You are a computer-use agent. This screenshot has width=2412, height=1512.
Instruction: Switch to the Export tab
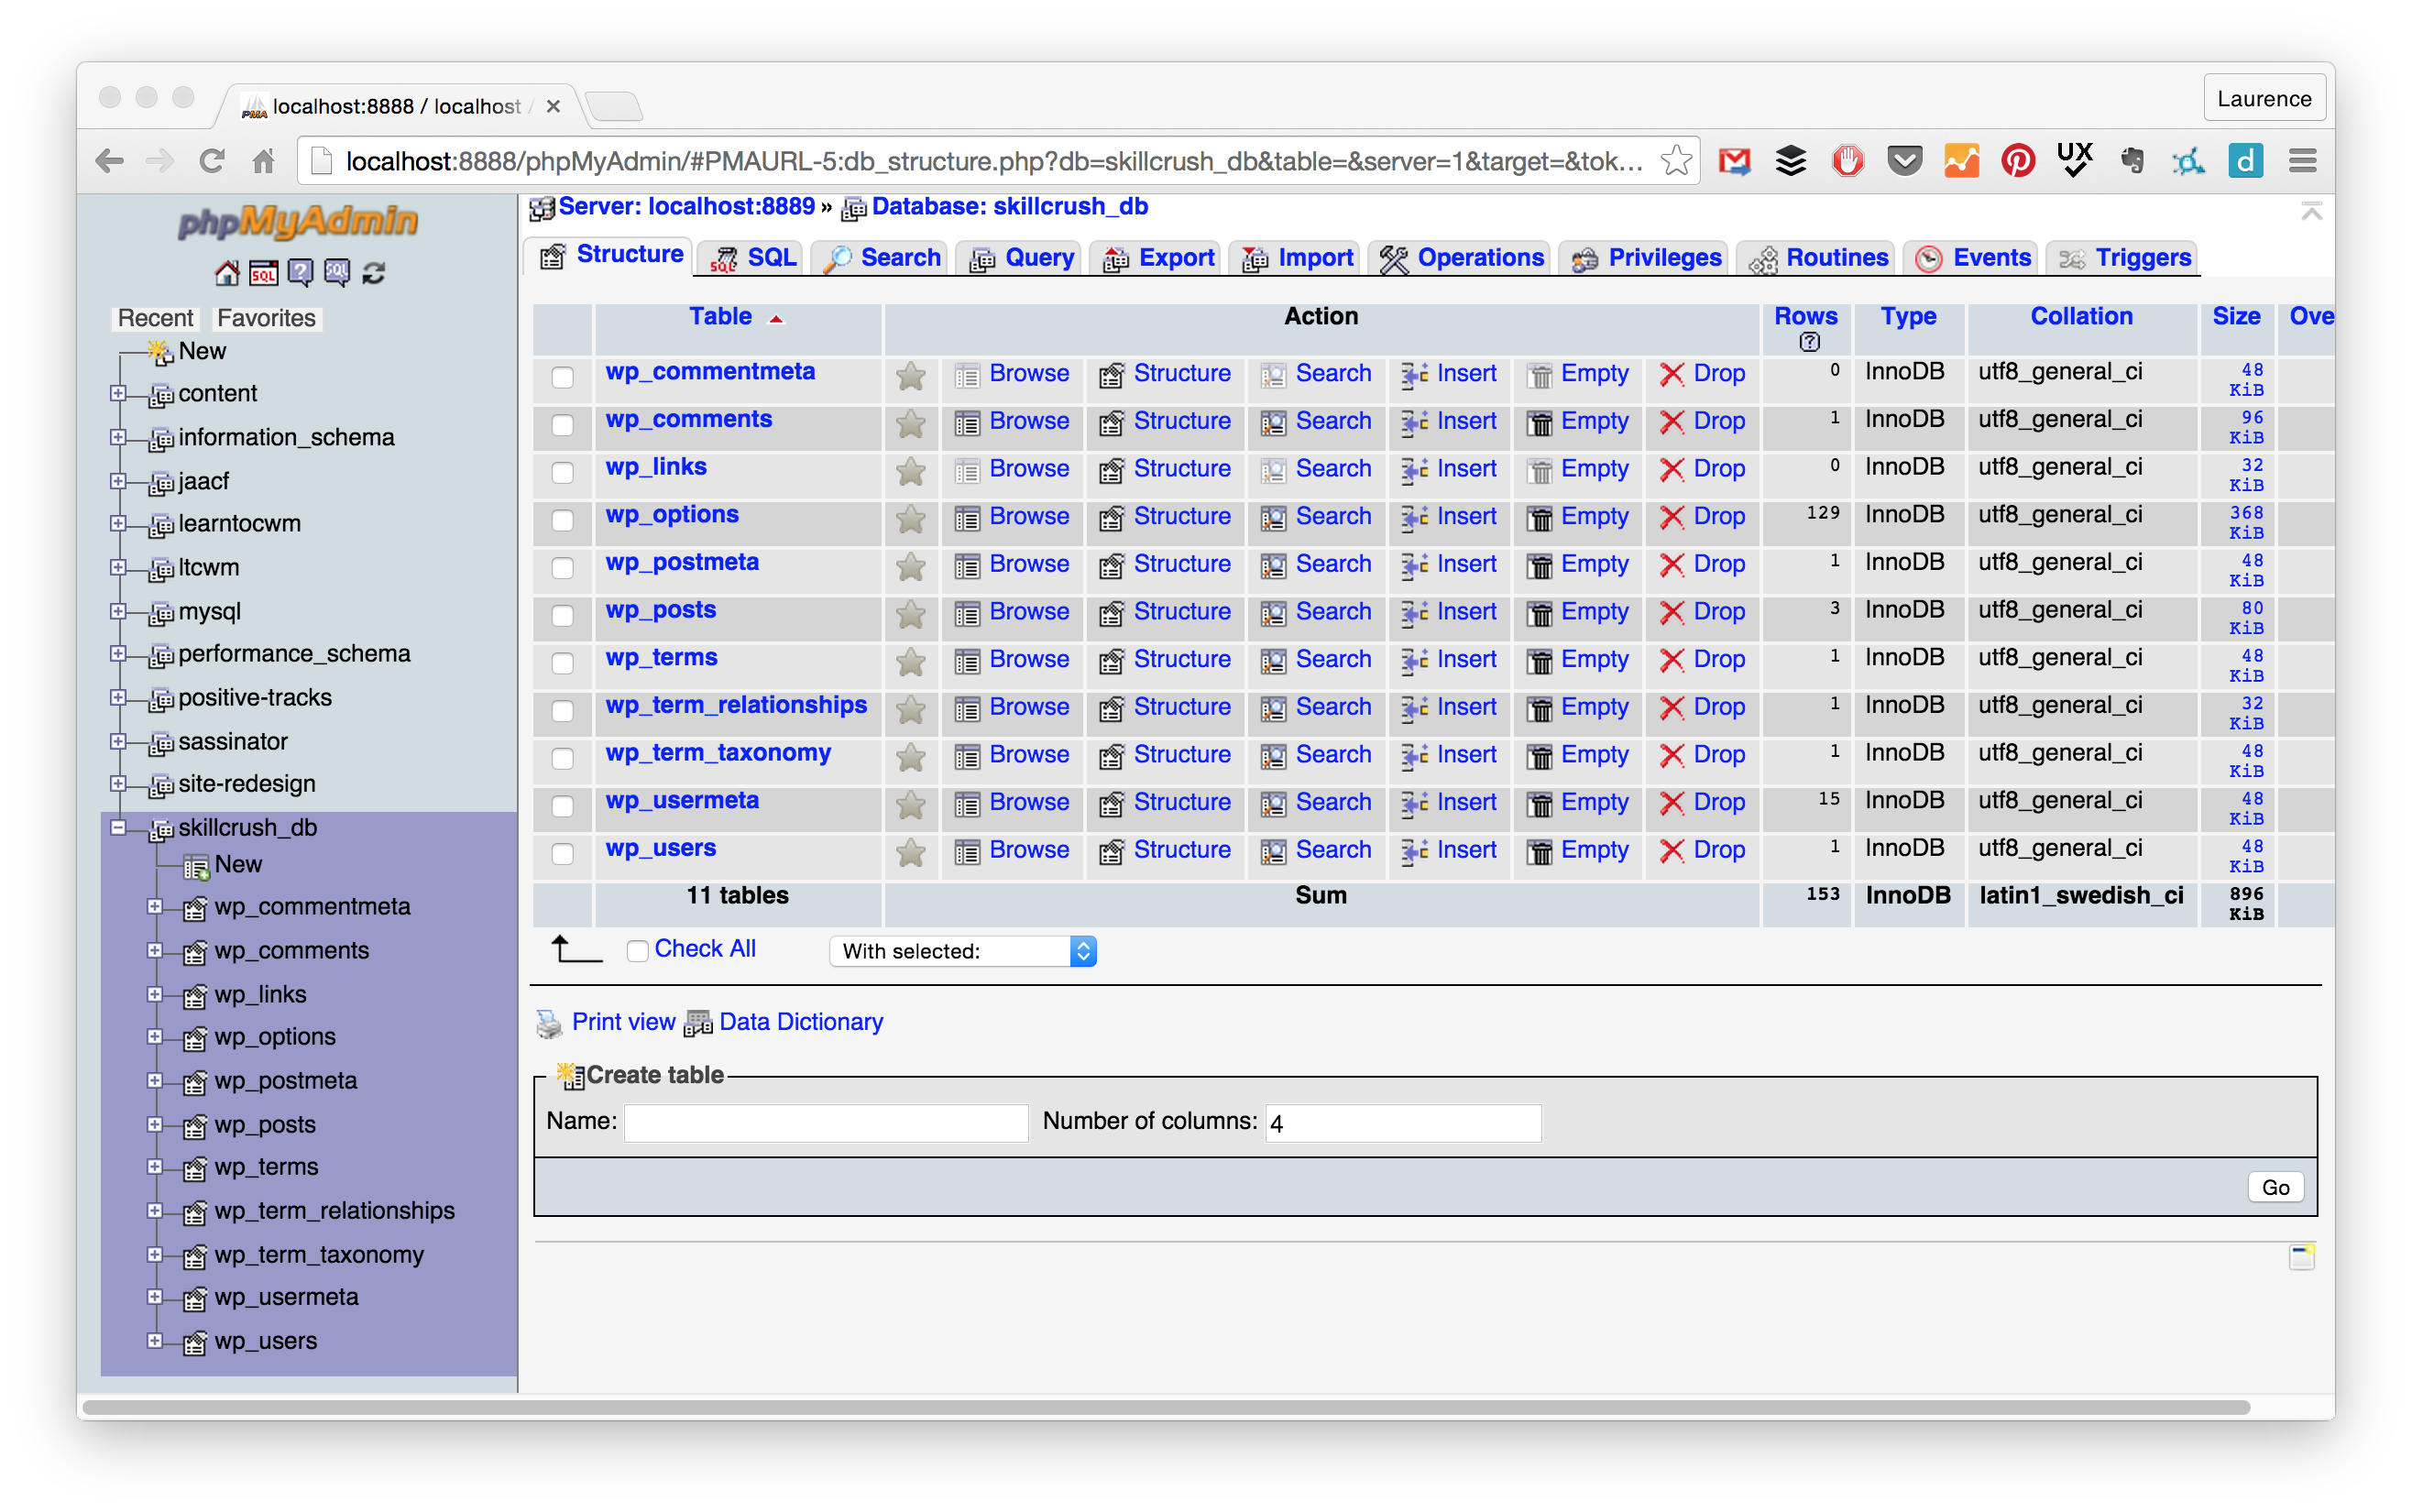[1158, 258]
